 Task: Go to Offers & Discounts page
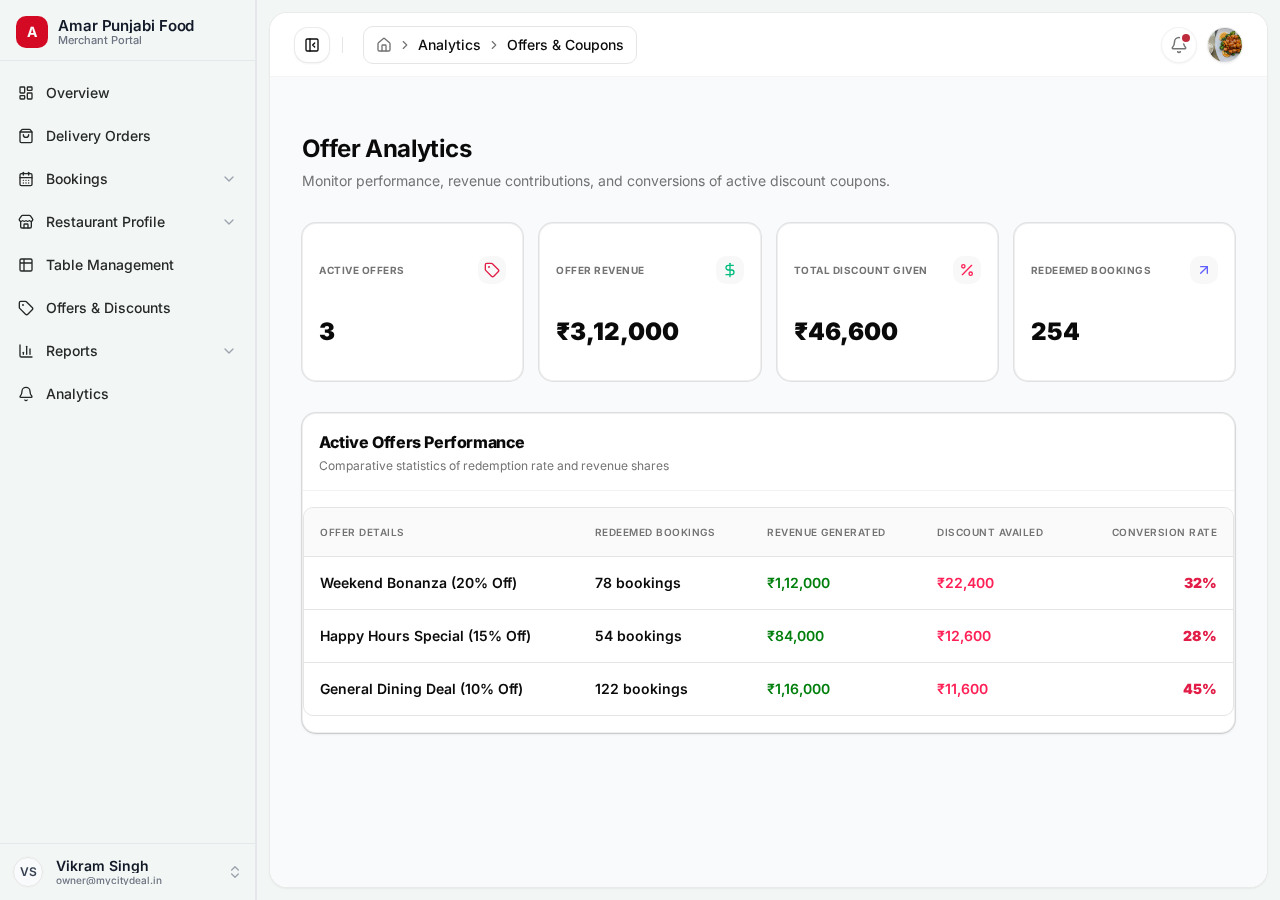coord(128,308)
